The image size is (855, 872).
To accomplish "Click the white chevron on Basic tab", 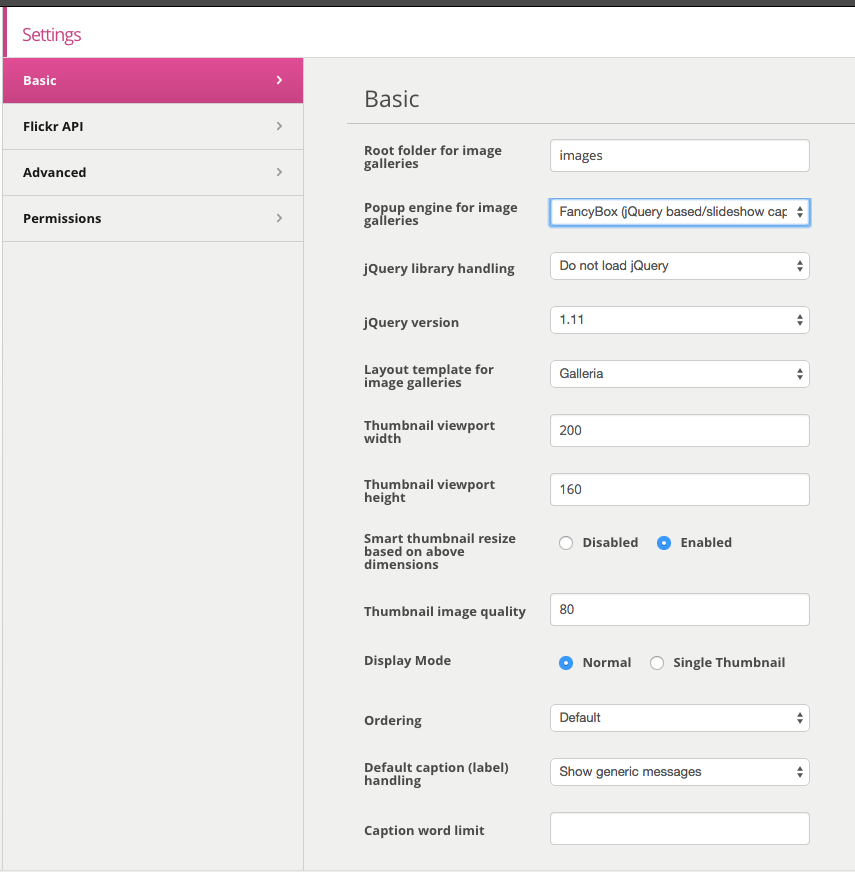I will click(x=279, y=80).
